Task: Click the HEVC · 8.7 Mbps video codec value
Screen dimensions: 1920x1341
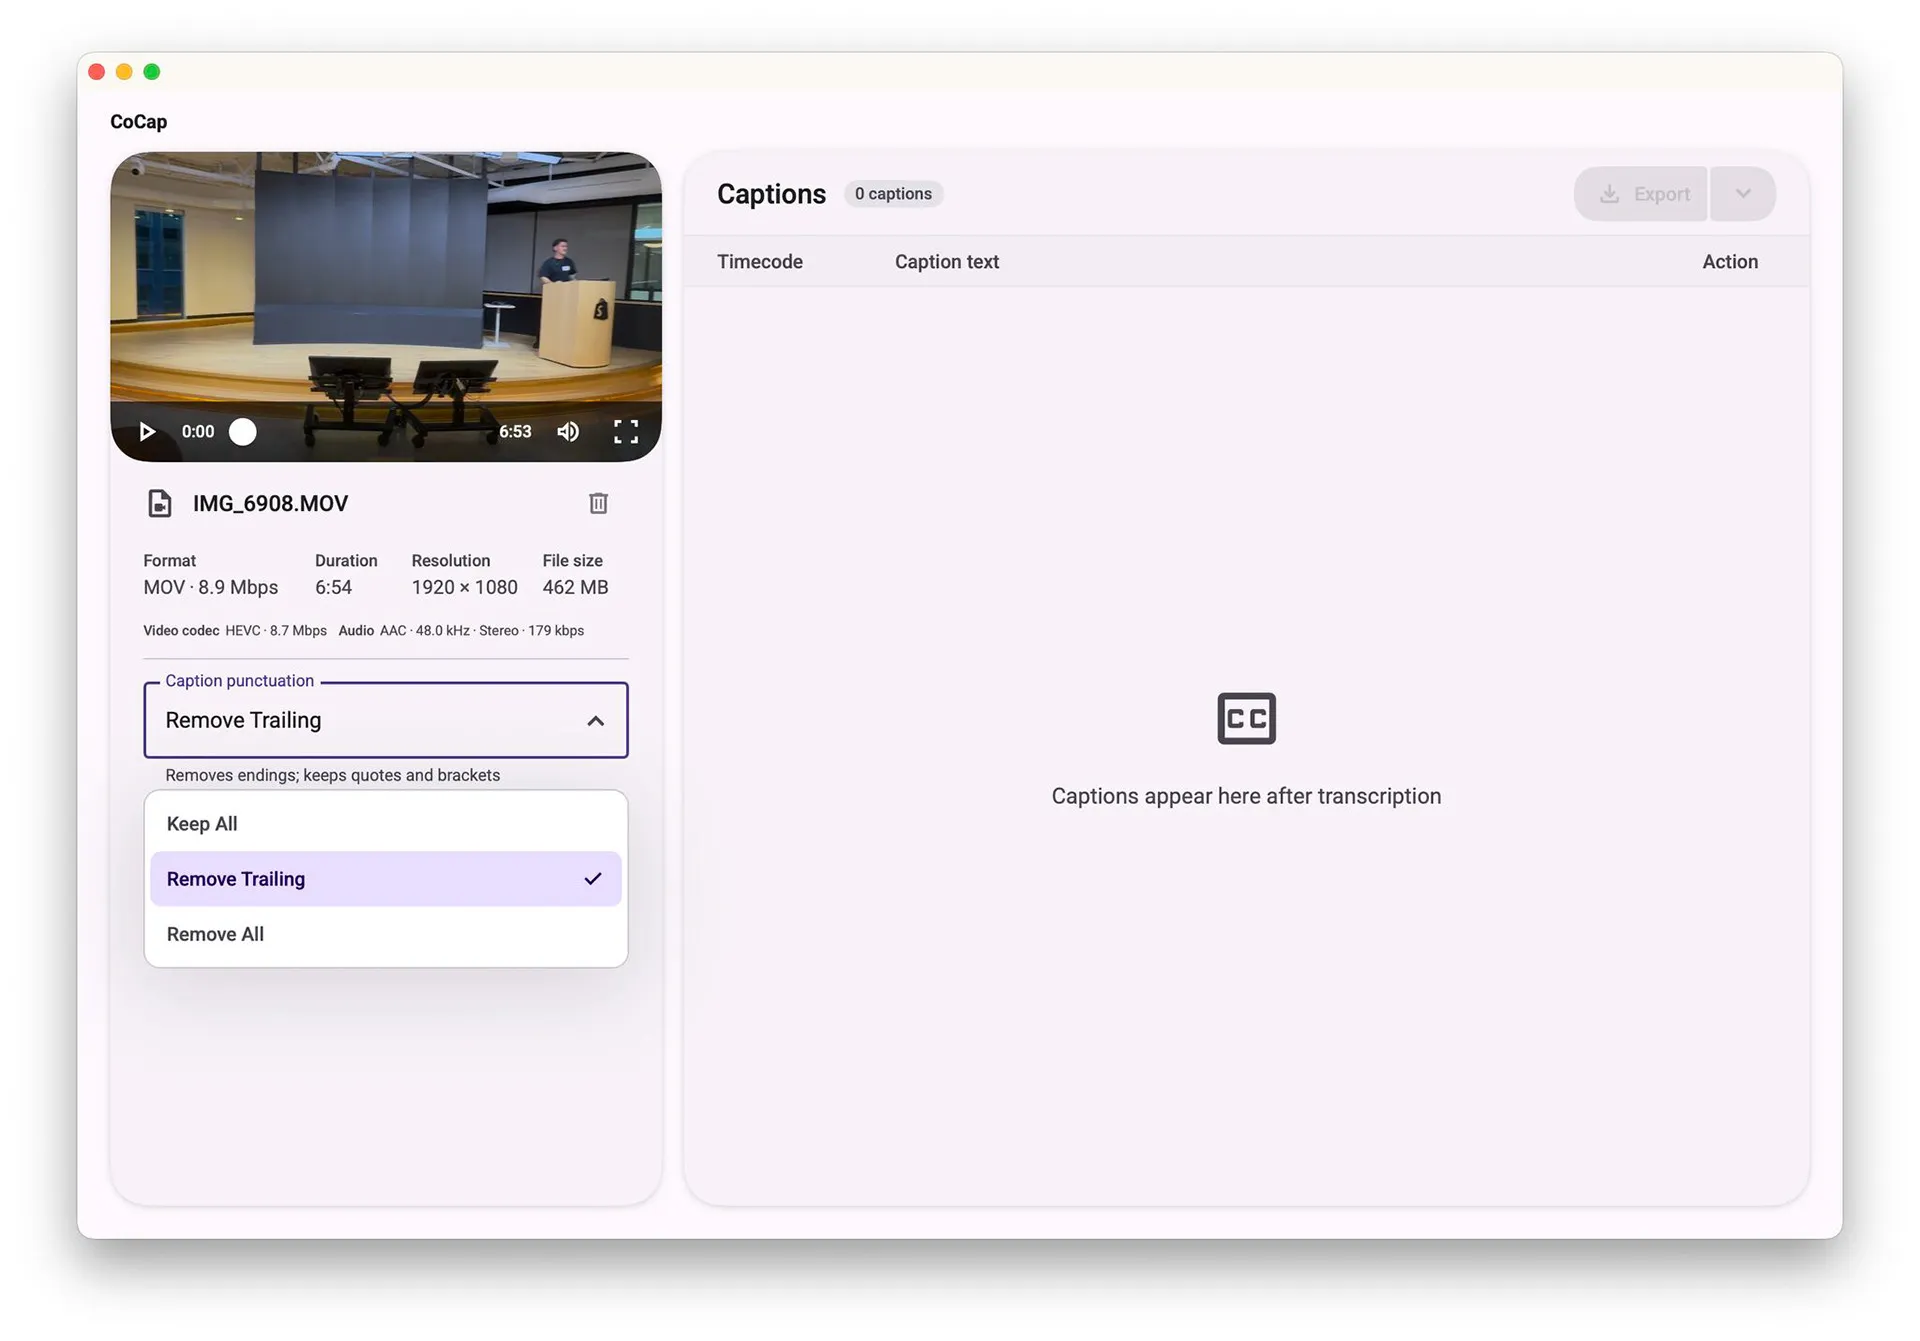Action: coord(276,631)
